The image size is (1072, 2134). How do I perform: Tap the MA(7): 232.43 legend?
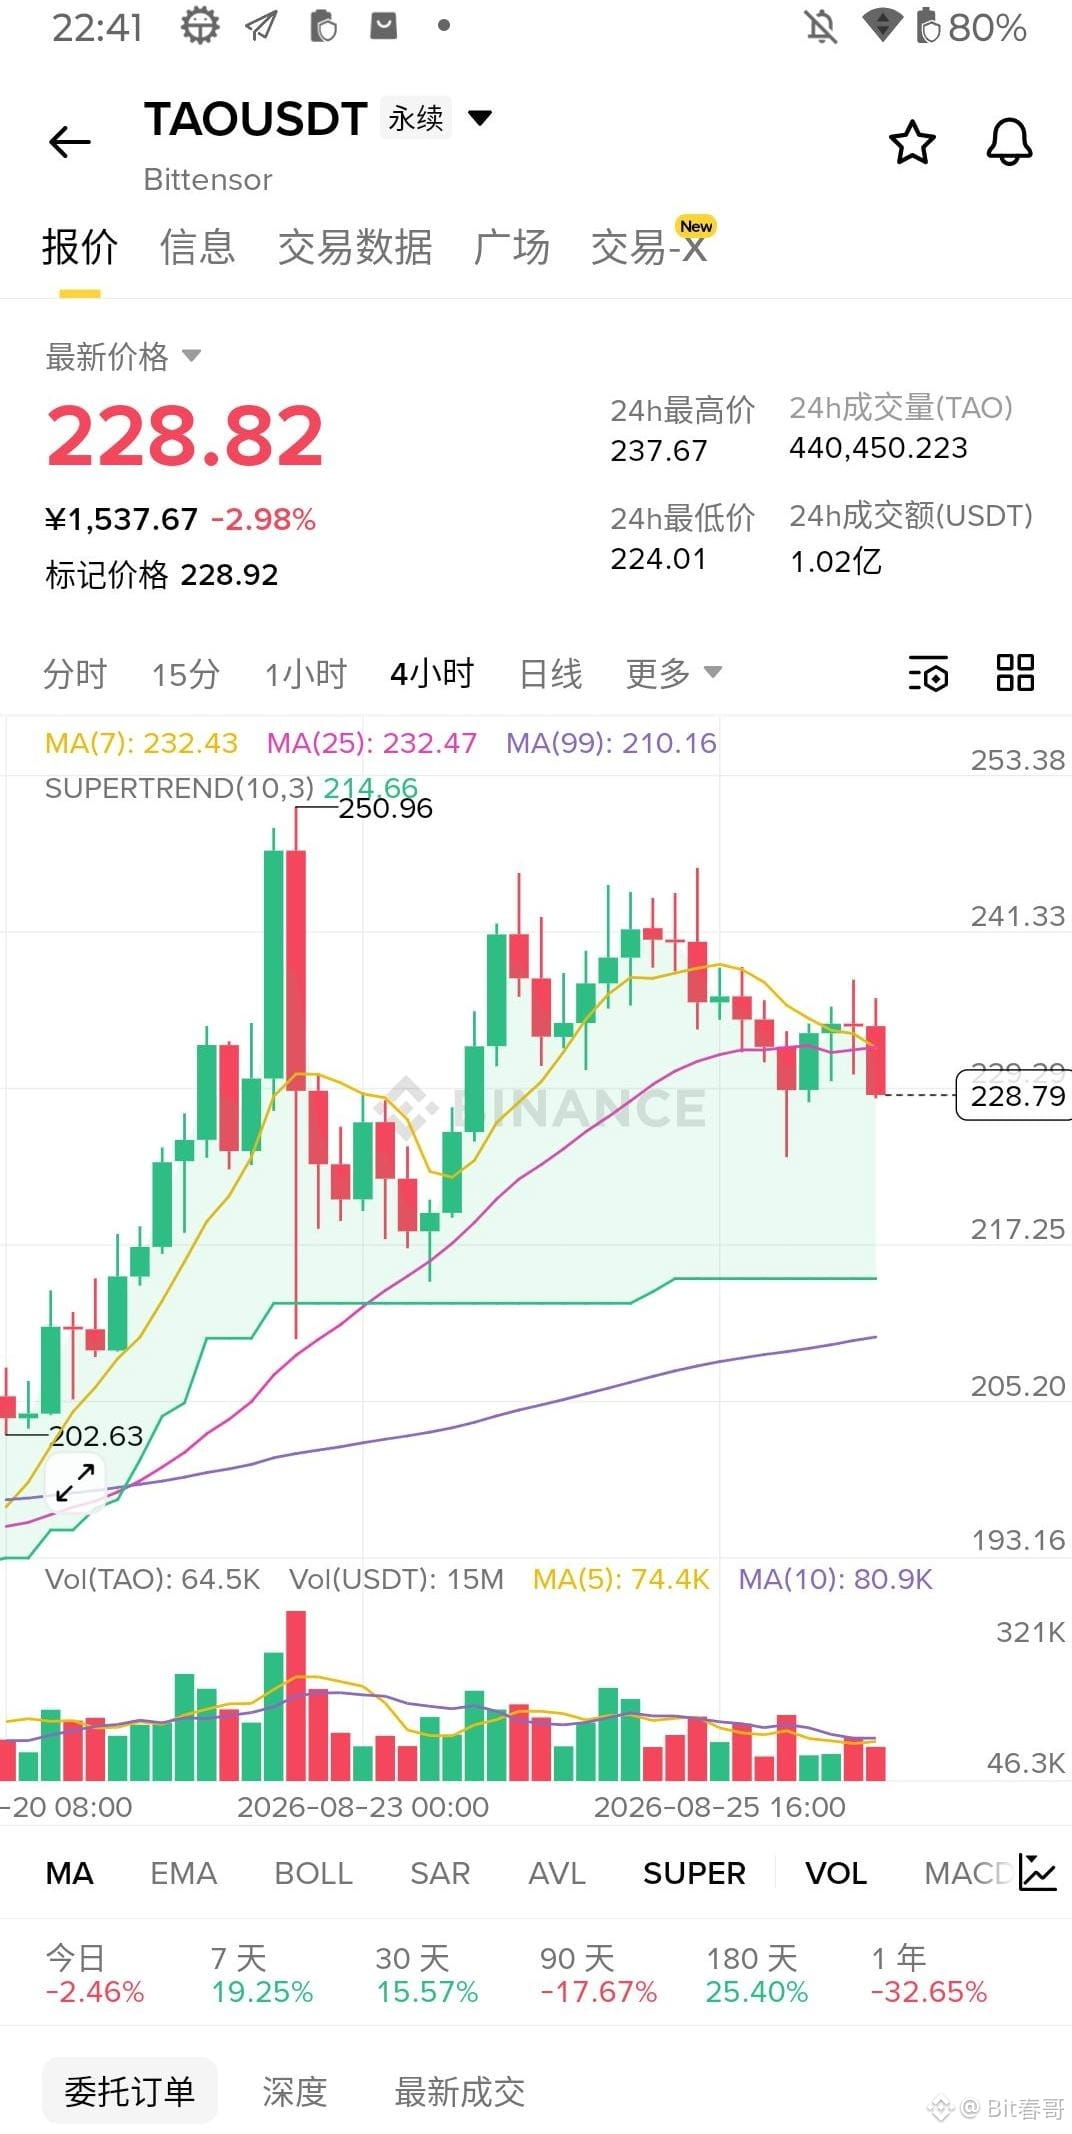[141, 743]
